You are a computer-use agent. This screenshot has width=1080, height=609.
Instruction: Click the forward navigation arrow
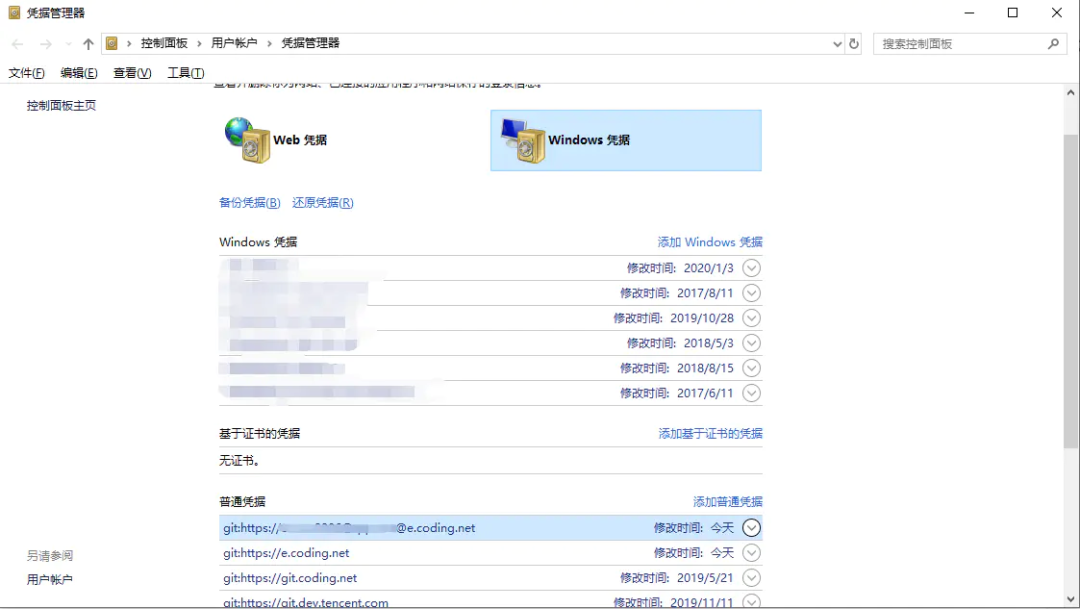click(x=45, y=44)
